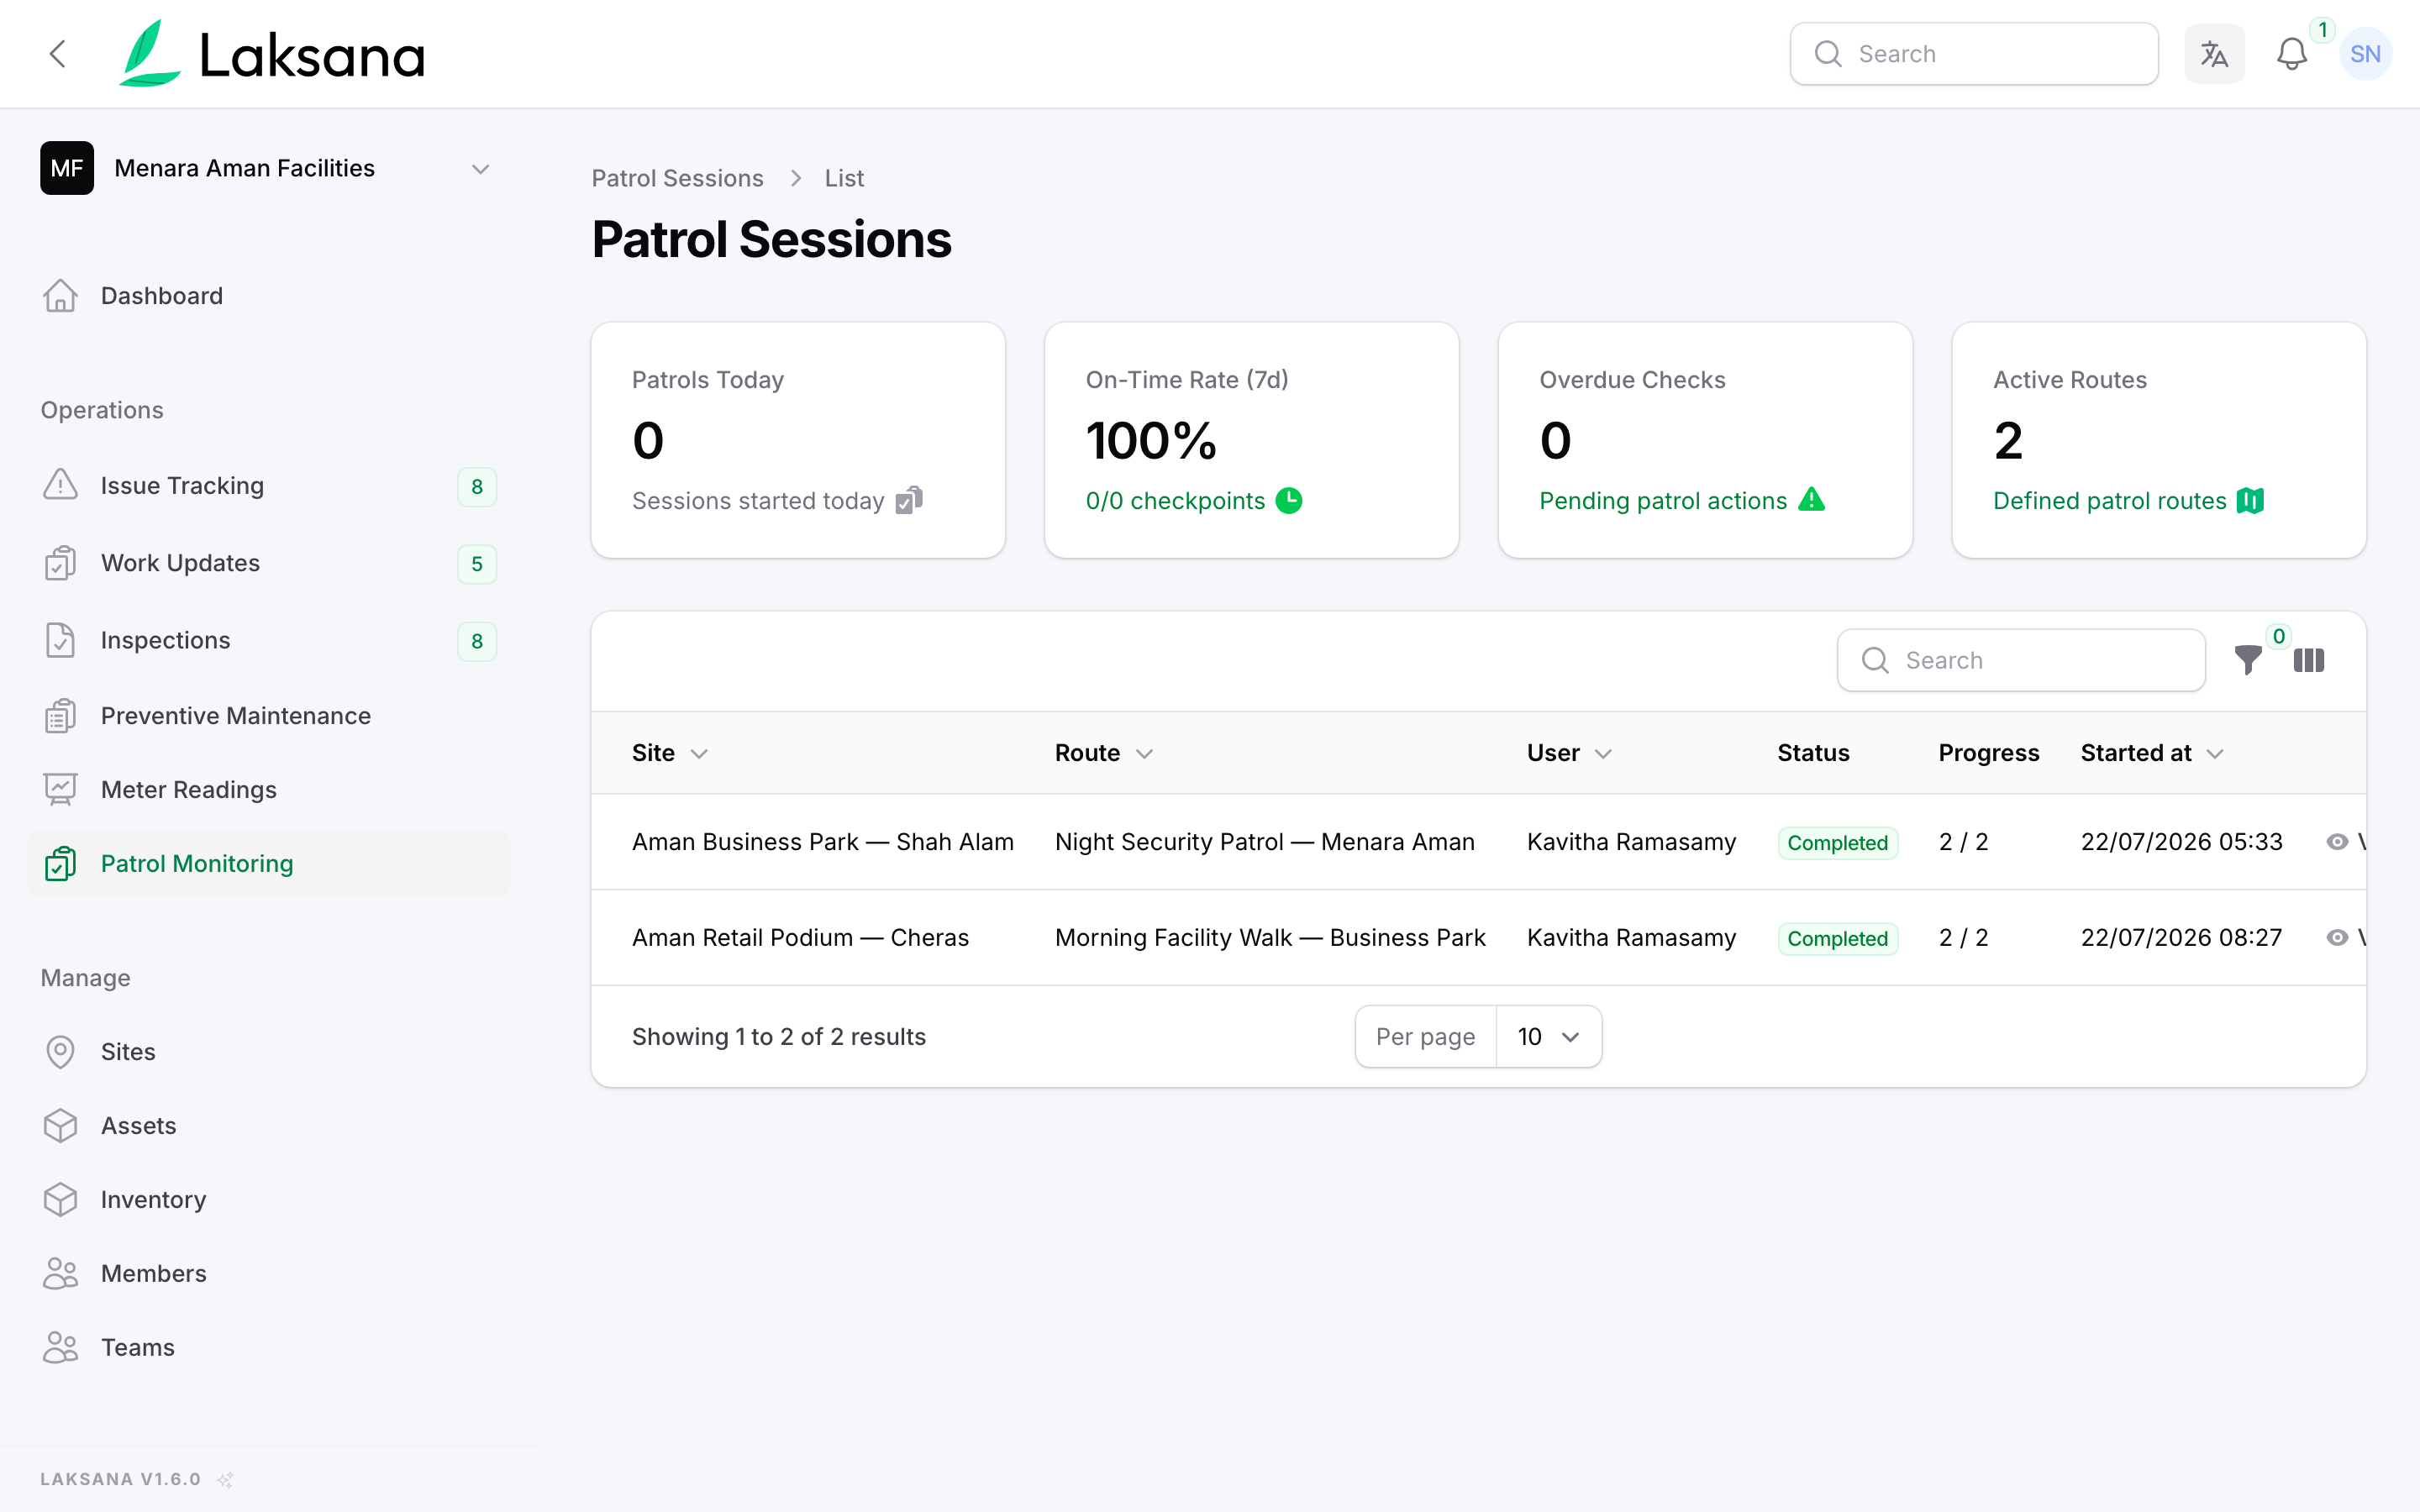
Task: Click the Patrol Monitoring clipboard icon
Action: pos(60,864)
